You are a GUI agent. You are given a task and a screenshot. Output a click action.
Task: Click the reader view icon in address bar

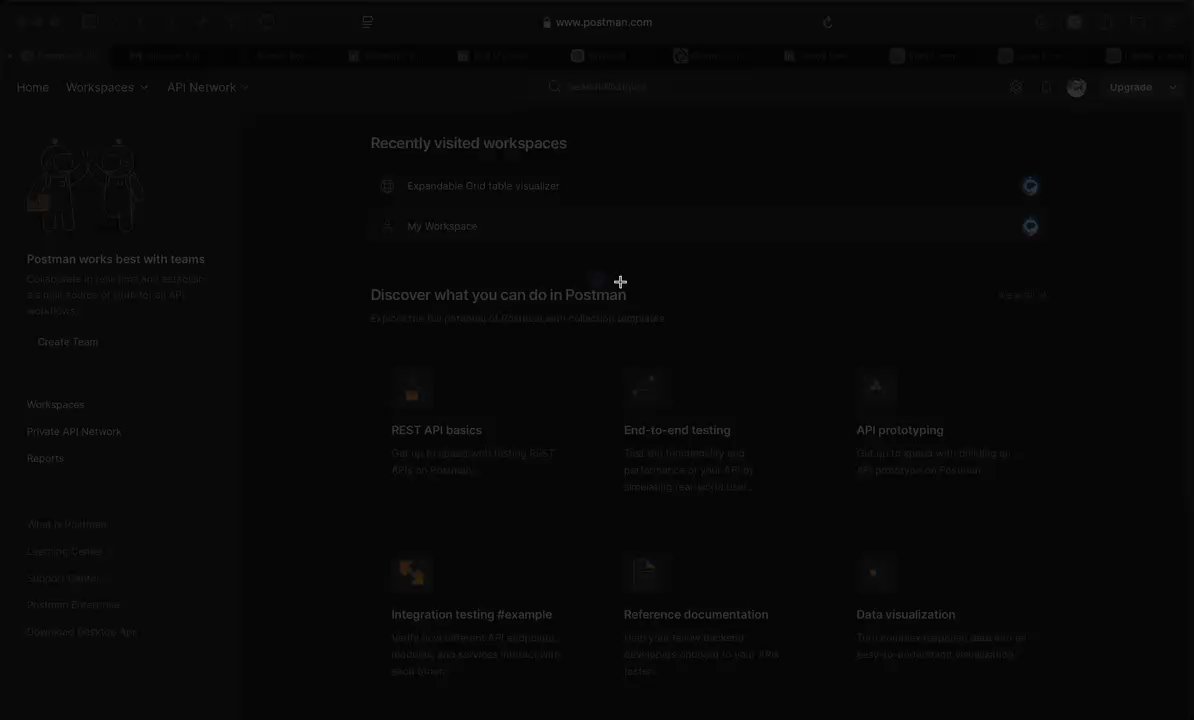pyautogui.click(x=367, y=22)
